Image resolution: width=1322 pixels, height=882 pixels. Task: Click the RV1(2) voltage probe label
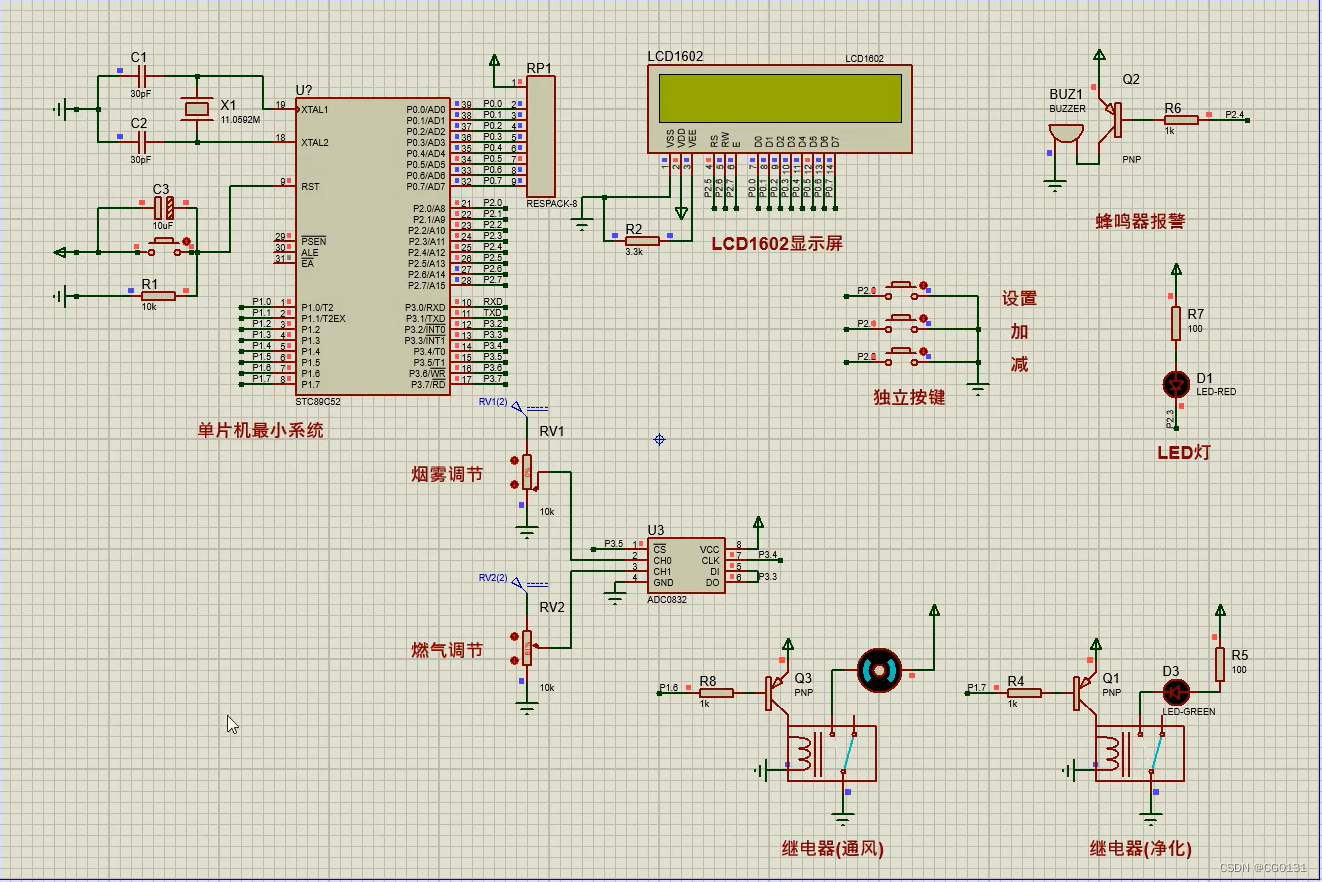[x=493, y=402]
